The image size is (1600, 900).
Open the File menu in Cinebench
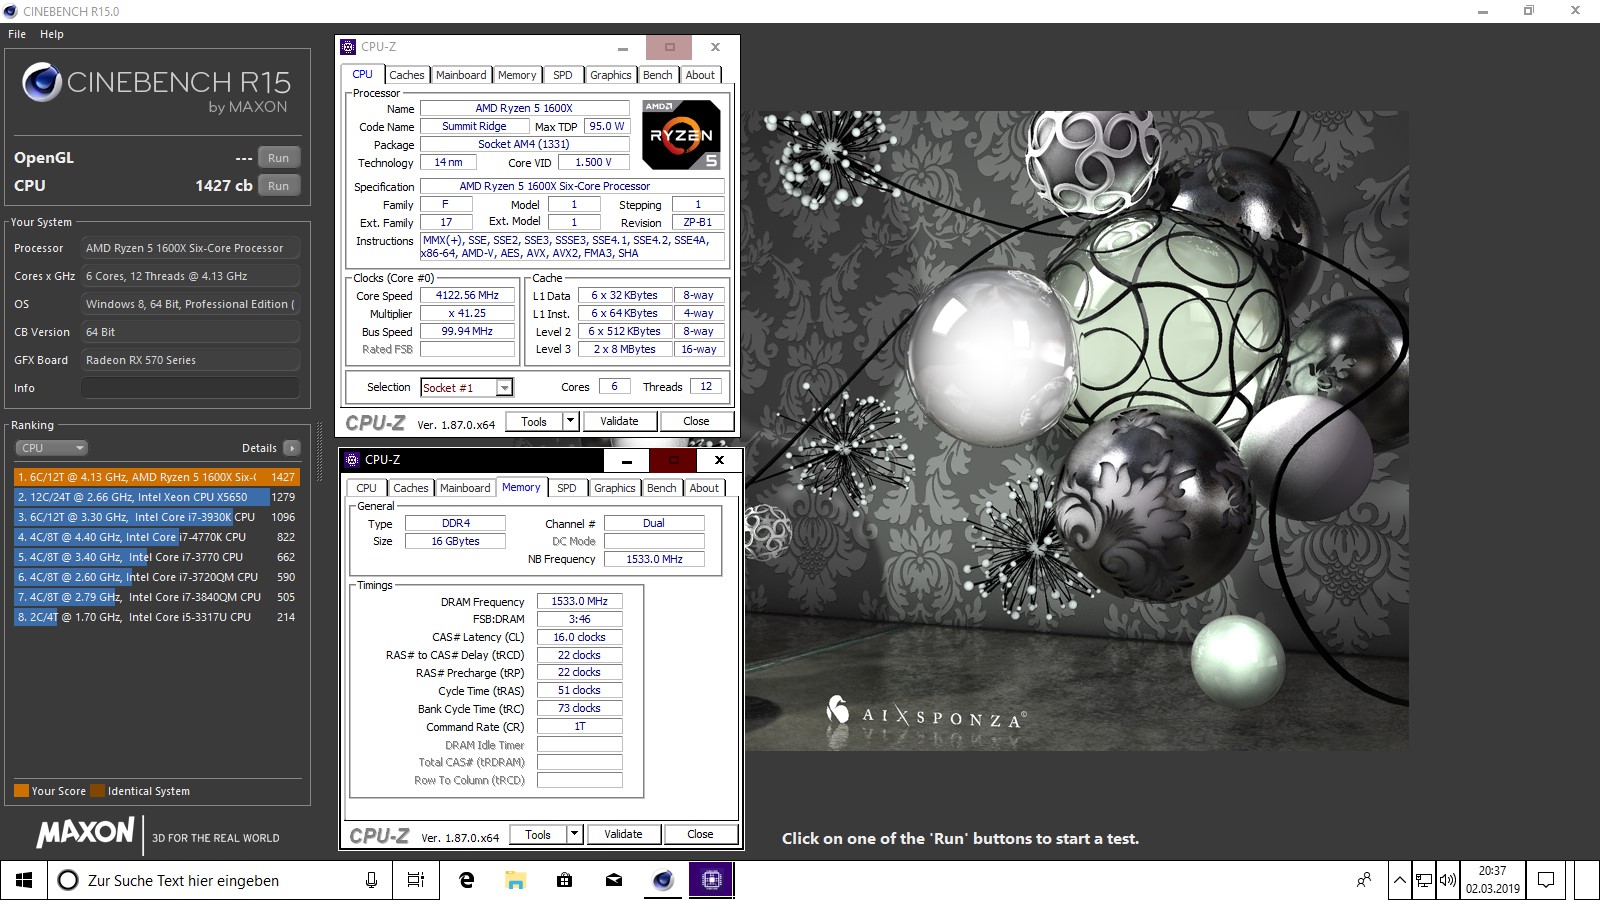coord(17,34)
